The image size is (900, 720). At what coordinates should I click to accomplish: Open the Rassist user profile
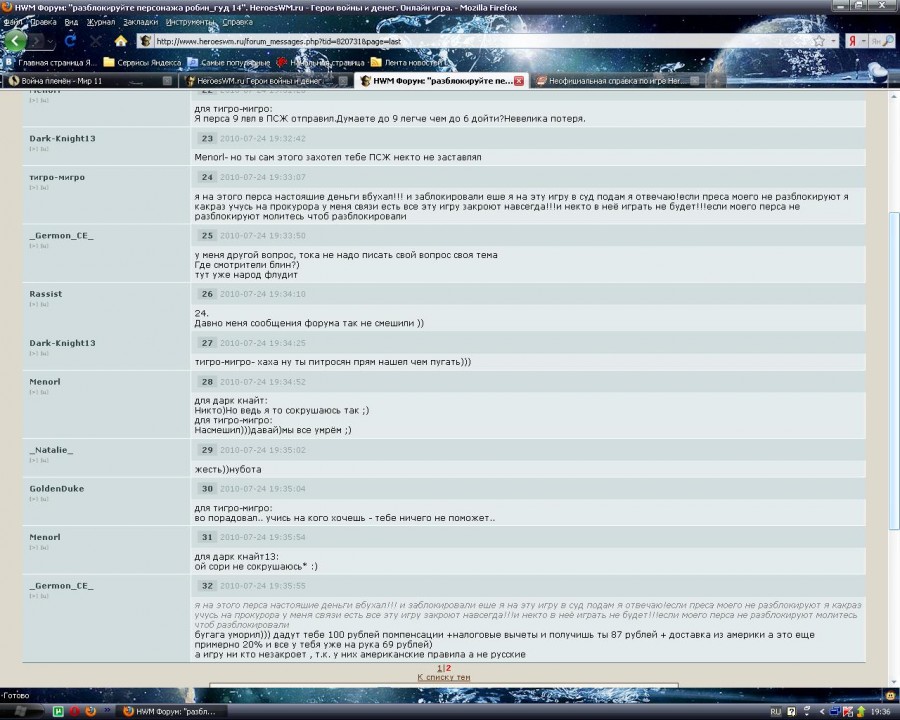[x=45, y=294]
